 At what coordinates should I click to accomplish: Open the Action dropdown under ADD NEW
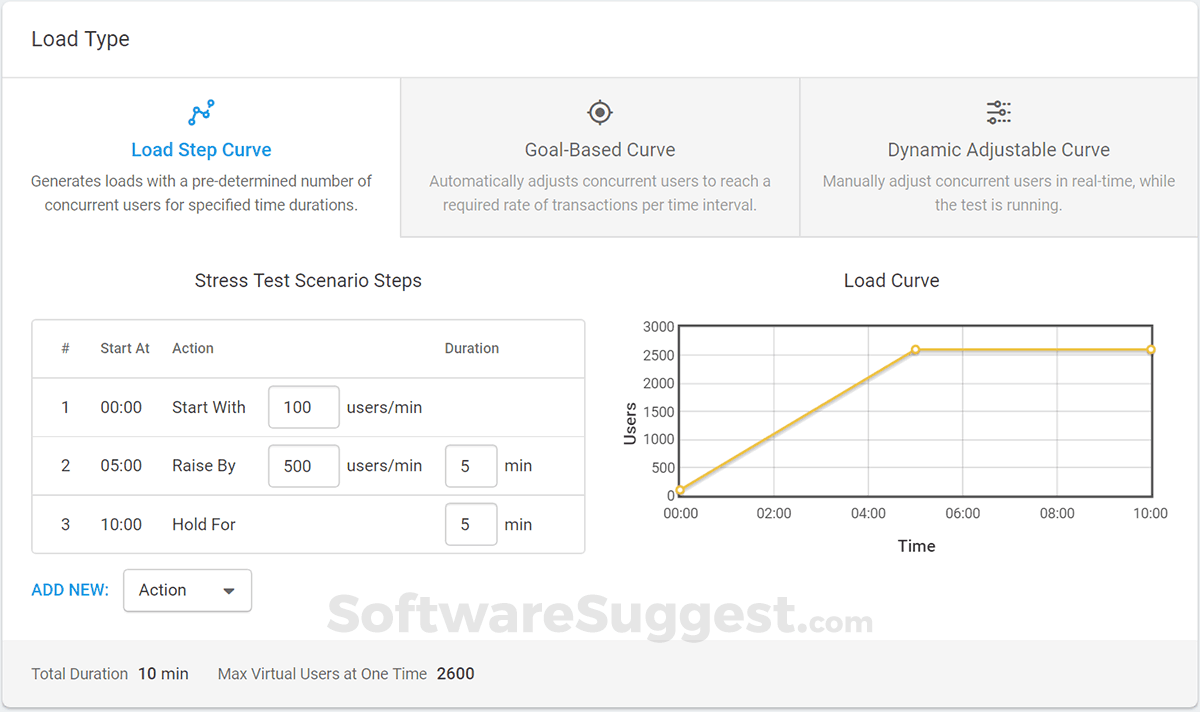coord(187,590)
